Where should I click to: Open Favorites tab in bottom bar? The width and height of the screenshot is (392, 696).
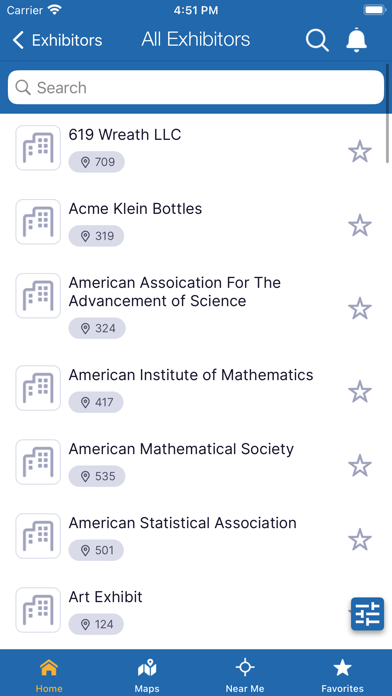[x=342, y=676]
